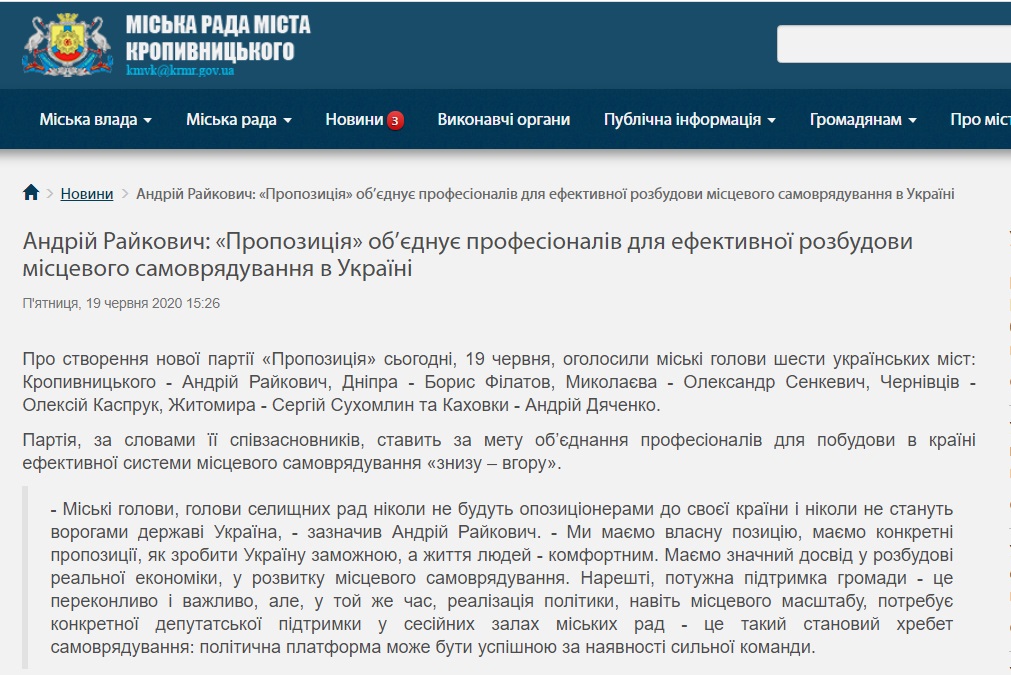Click the paragraph starting Партія, за словами
Viewport: 1011px width, 675px height.
499,451
